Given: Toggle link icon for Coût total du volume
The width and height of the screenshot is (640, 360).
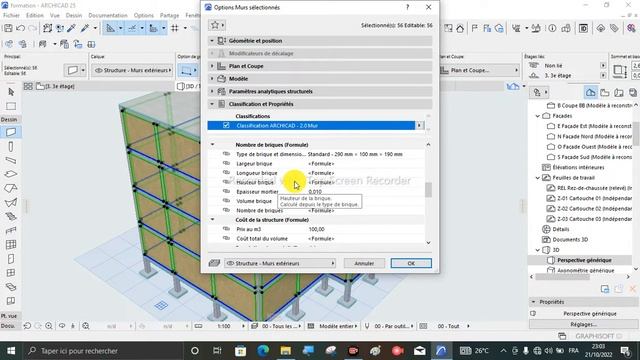Looking at the screenshot, I should coord(226,238).
